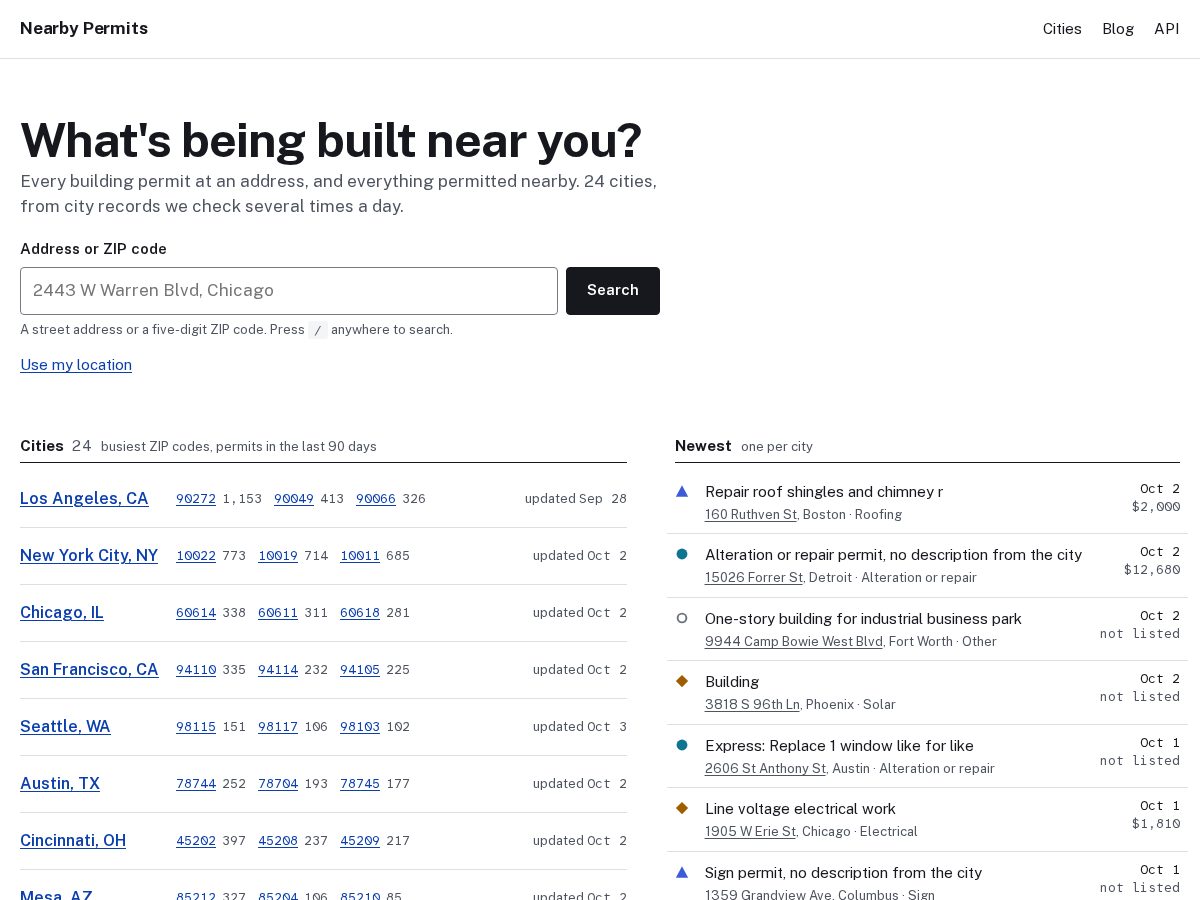
Task: Open ZIP code 78704 permits
Action: click(x=278, y=784)
